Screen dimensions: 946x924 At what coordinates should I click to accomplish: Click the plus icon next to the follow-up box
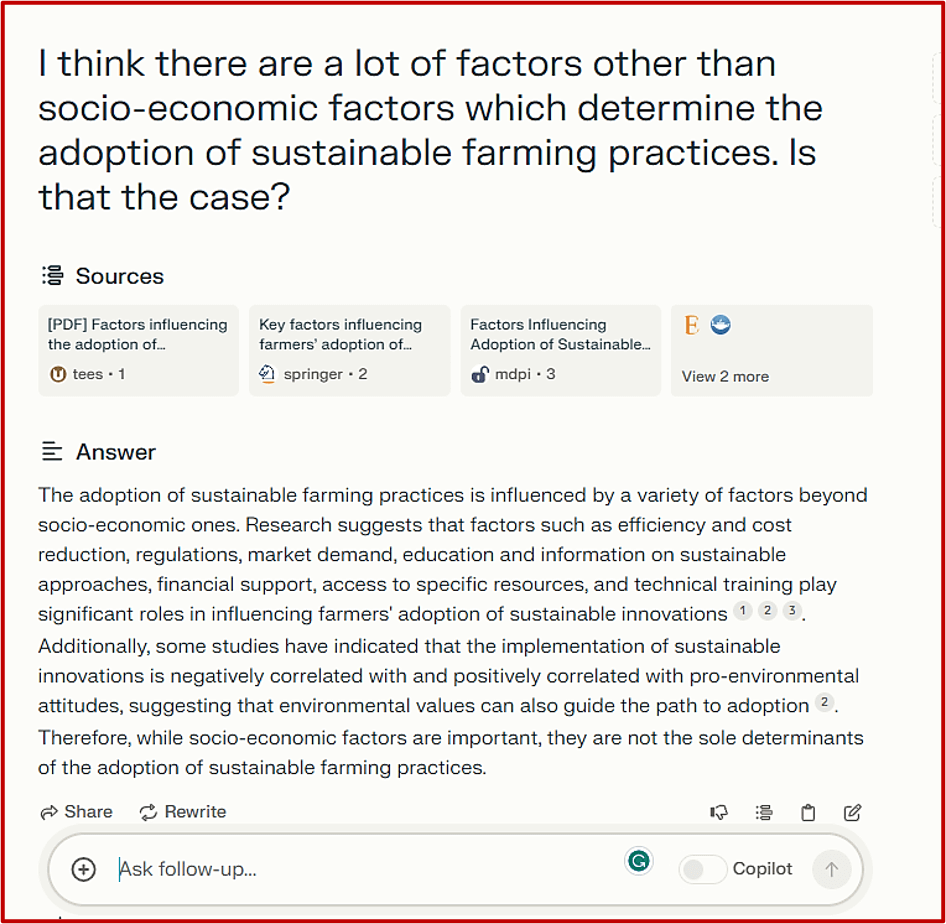coord(84,869)
